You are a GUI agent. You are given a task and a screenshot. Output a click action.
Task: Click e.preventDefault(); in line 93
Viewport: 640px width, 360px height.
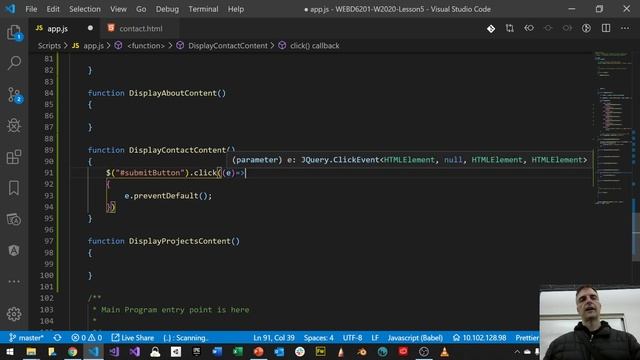click(168, 196)
